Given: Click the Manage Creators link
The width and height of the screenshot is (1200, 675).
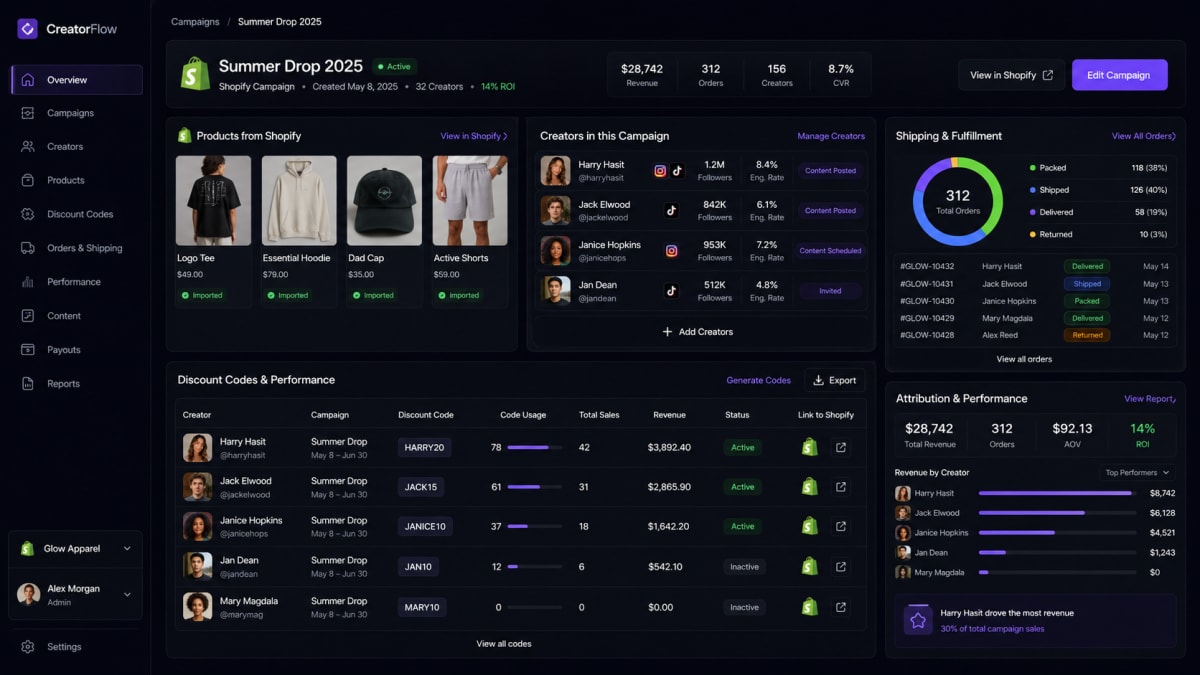Looking at the screenshot, I should (831, 136).
